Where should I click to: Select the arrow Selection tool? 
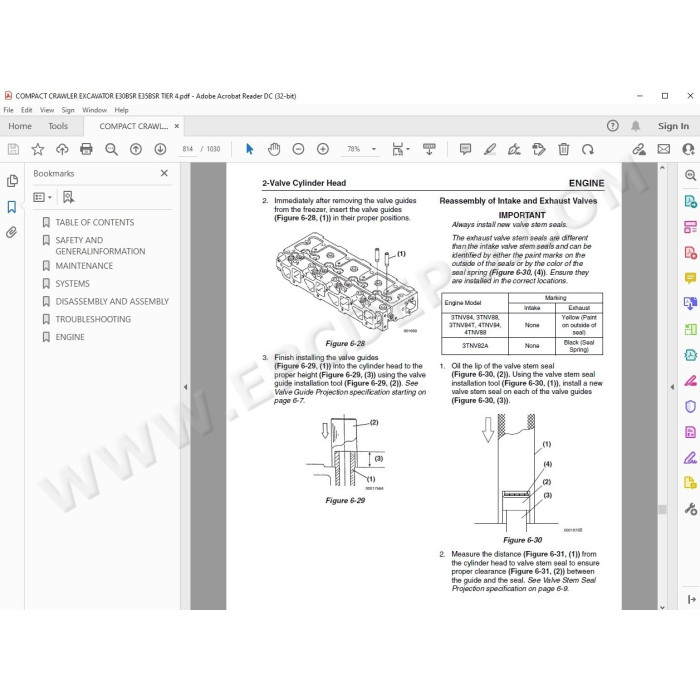(x=250, y=149)
